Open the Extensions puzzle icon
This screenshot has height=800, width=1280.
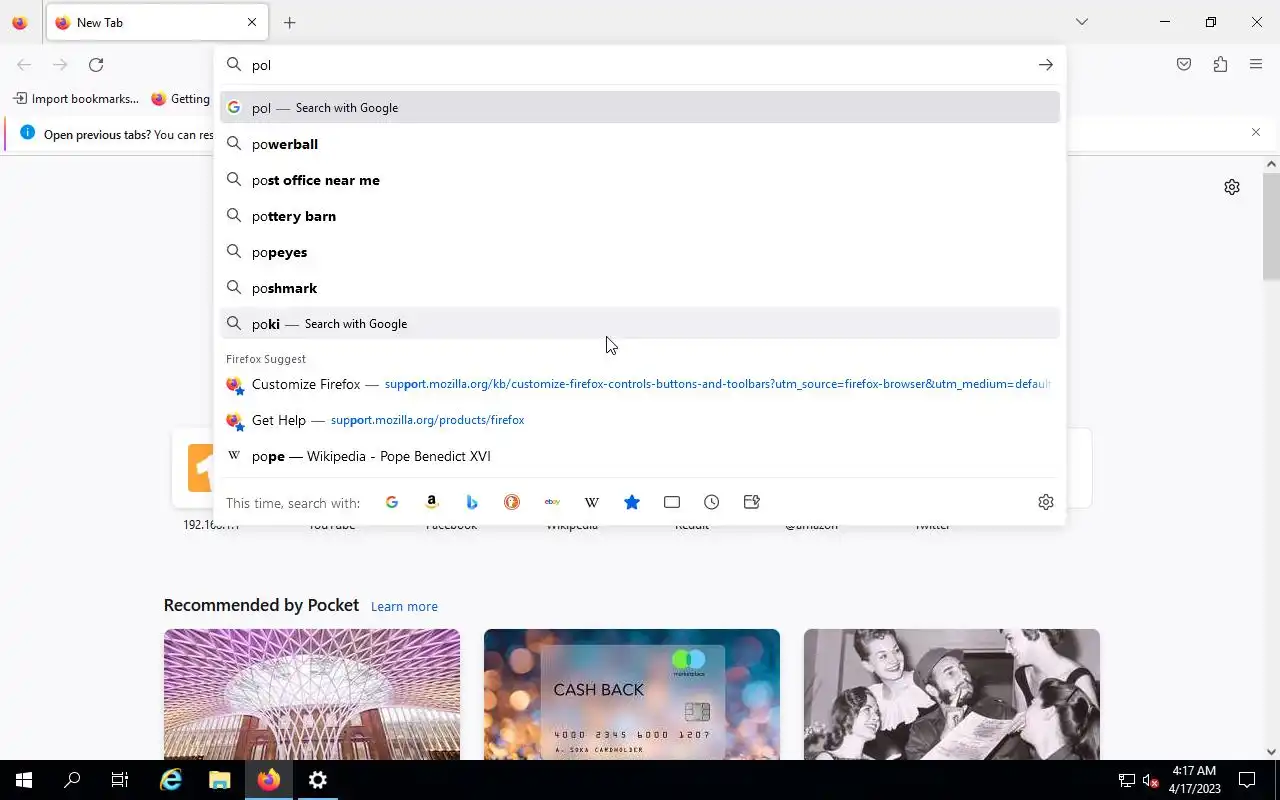coord(1220,65)
